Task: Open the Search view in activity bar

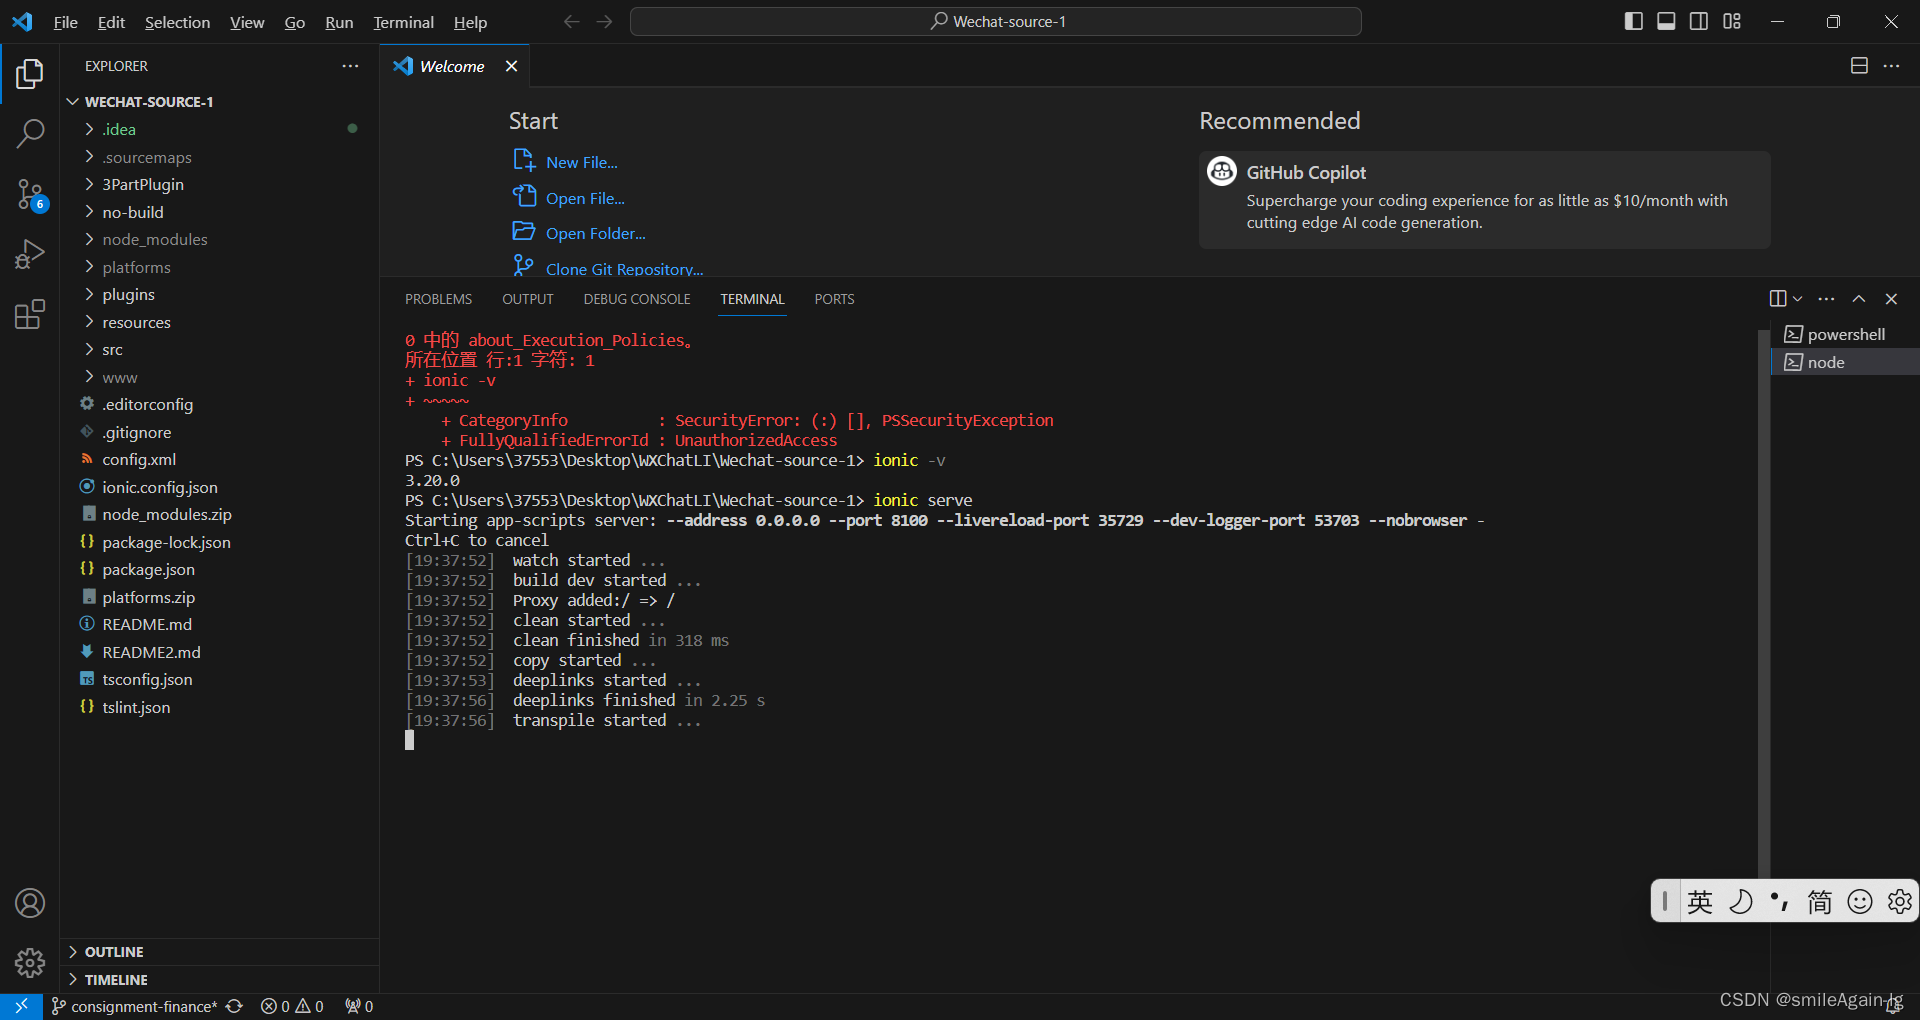Action: pos(30,133)
